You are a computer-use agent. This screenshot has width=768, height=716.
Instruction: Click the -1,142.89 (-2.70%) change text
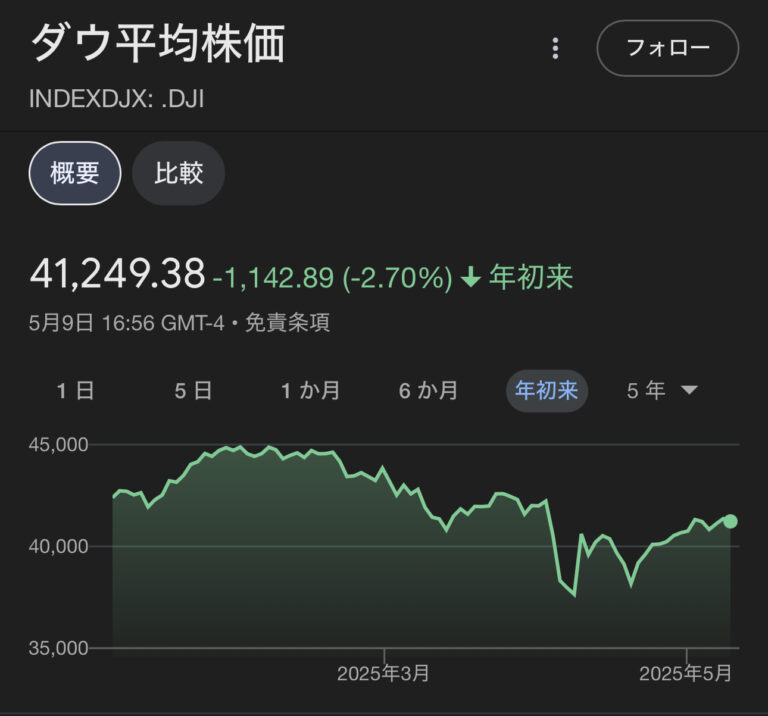tap(333, 277)
